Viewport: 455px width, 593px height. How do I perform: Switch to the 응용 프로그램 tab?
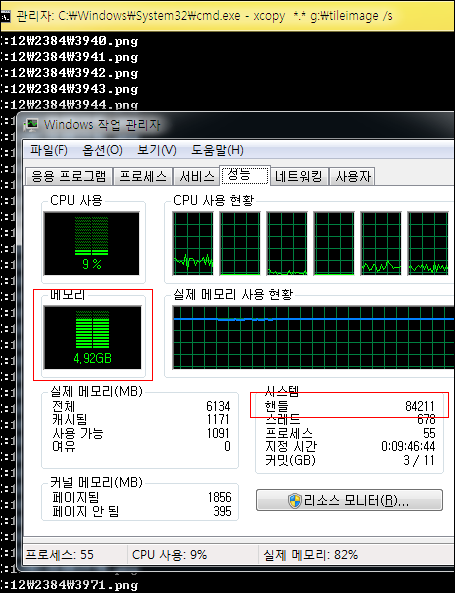[68, 176]
